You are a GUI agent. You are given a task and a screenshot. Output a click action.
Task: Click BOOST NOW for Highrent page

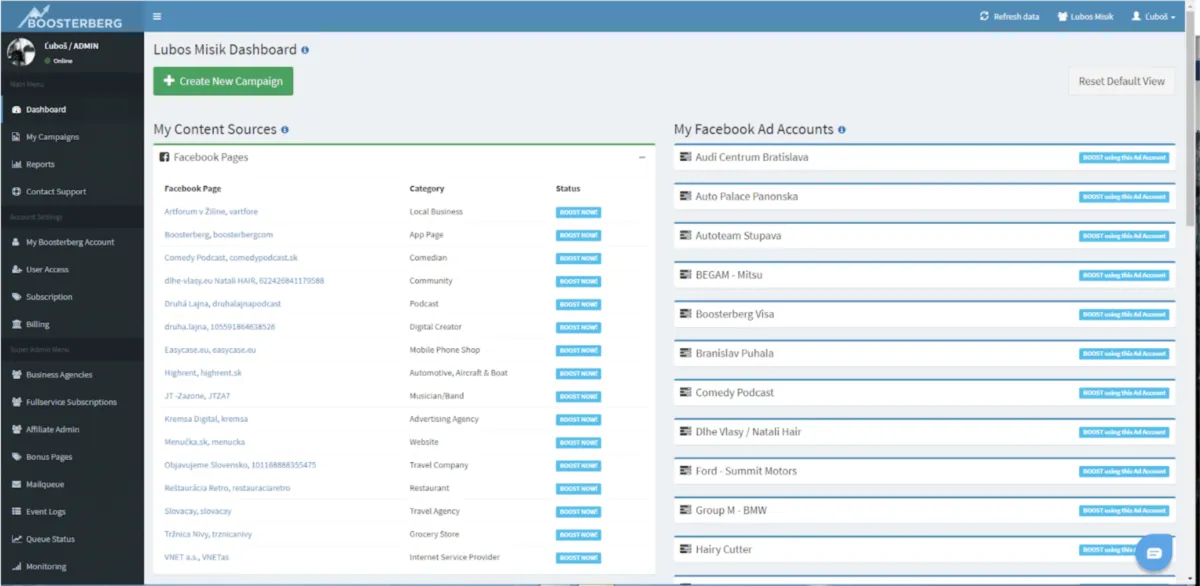point(578,373)
